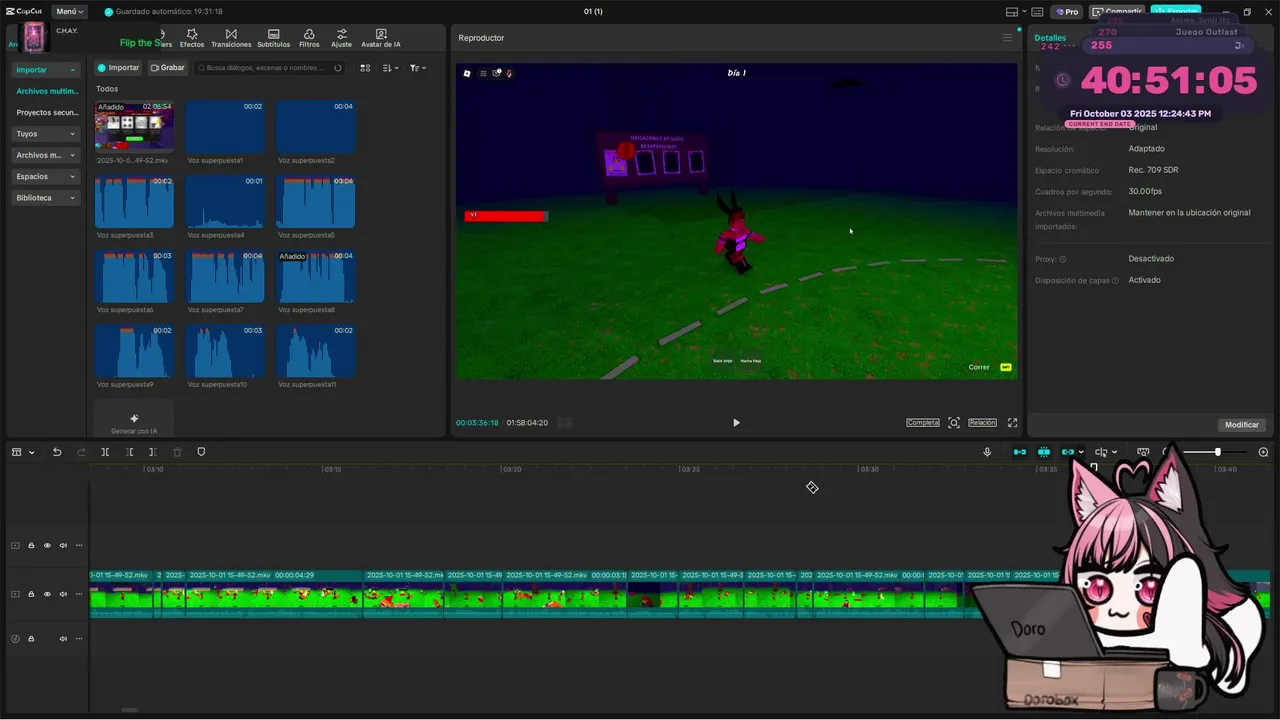Open the Filtros tab
Screen dimensions: 1280x720
click(x=309, y=38)
